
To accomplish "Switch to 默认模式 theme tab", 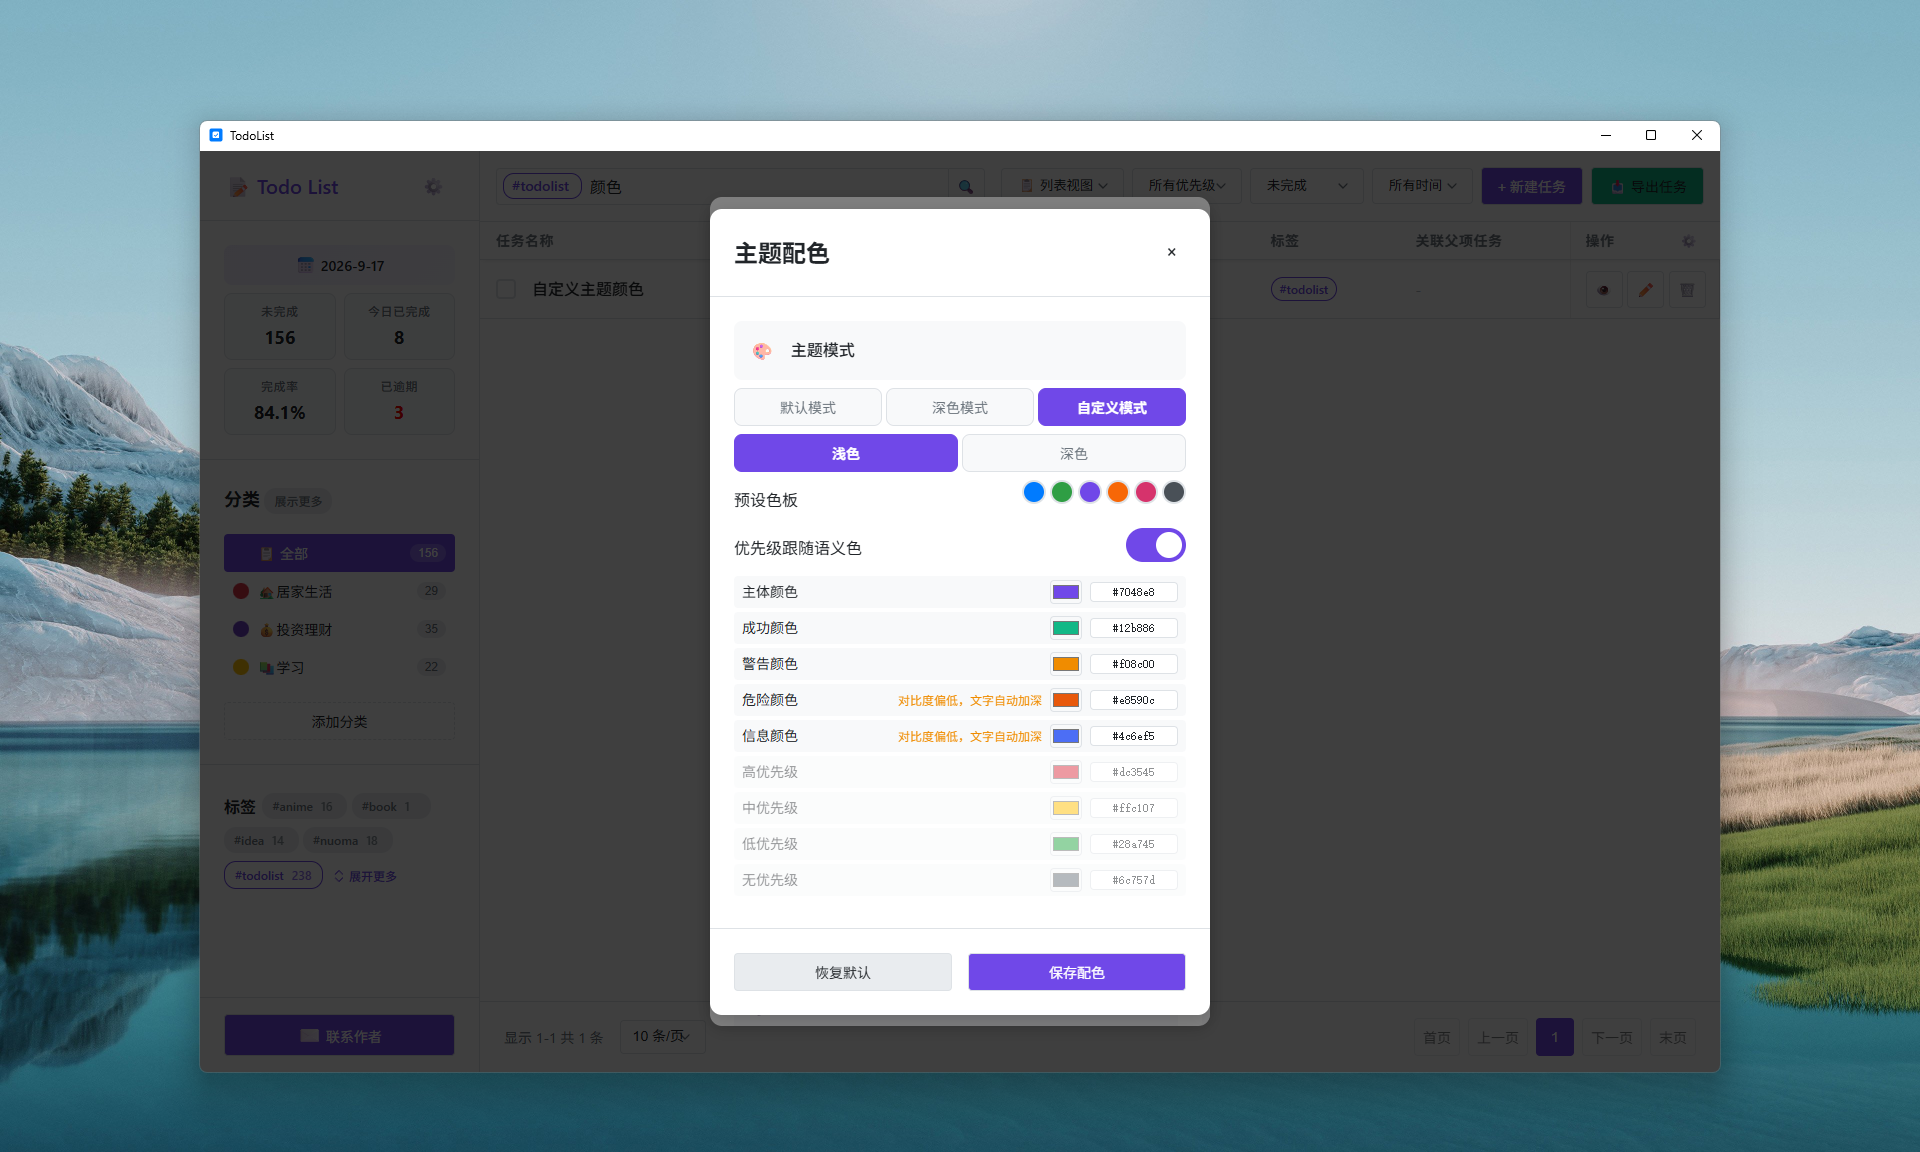I will tap(808, 407).
